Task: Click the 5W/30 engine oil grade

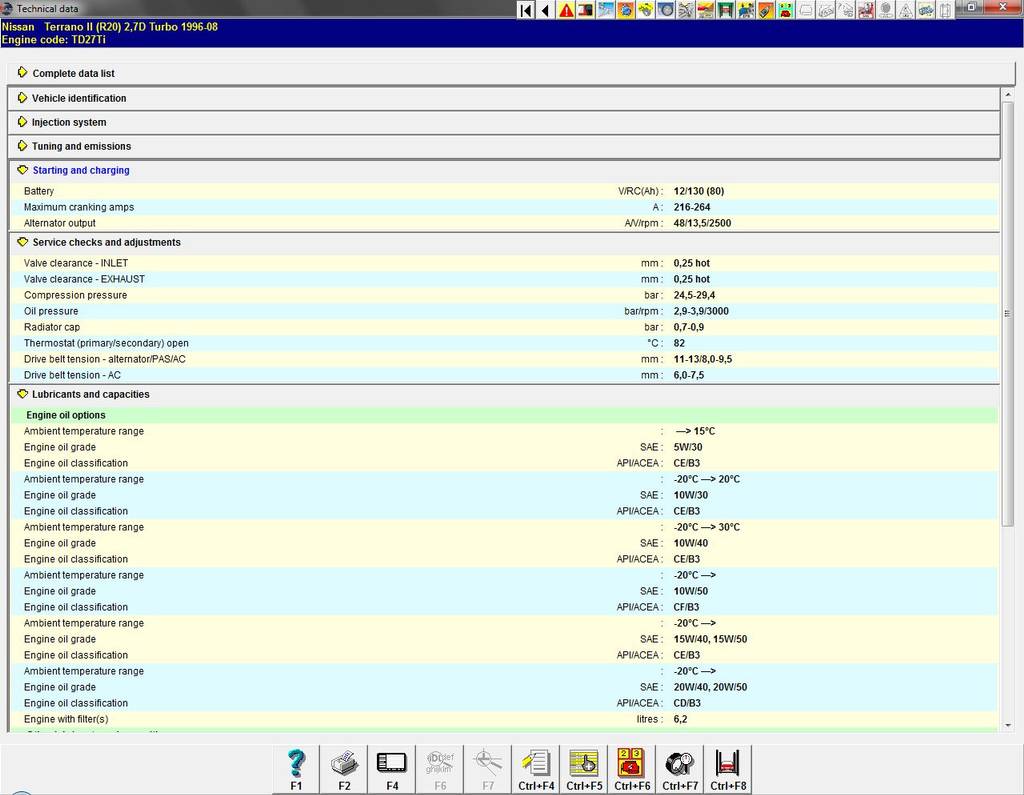Action: pos(688,447)
